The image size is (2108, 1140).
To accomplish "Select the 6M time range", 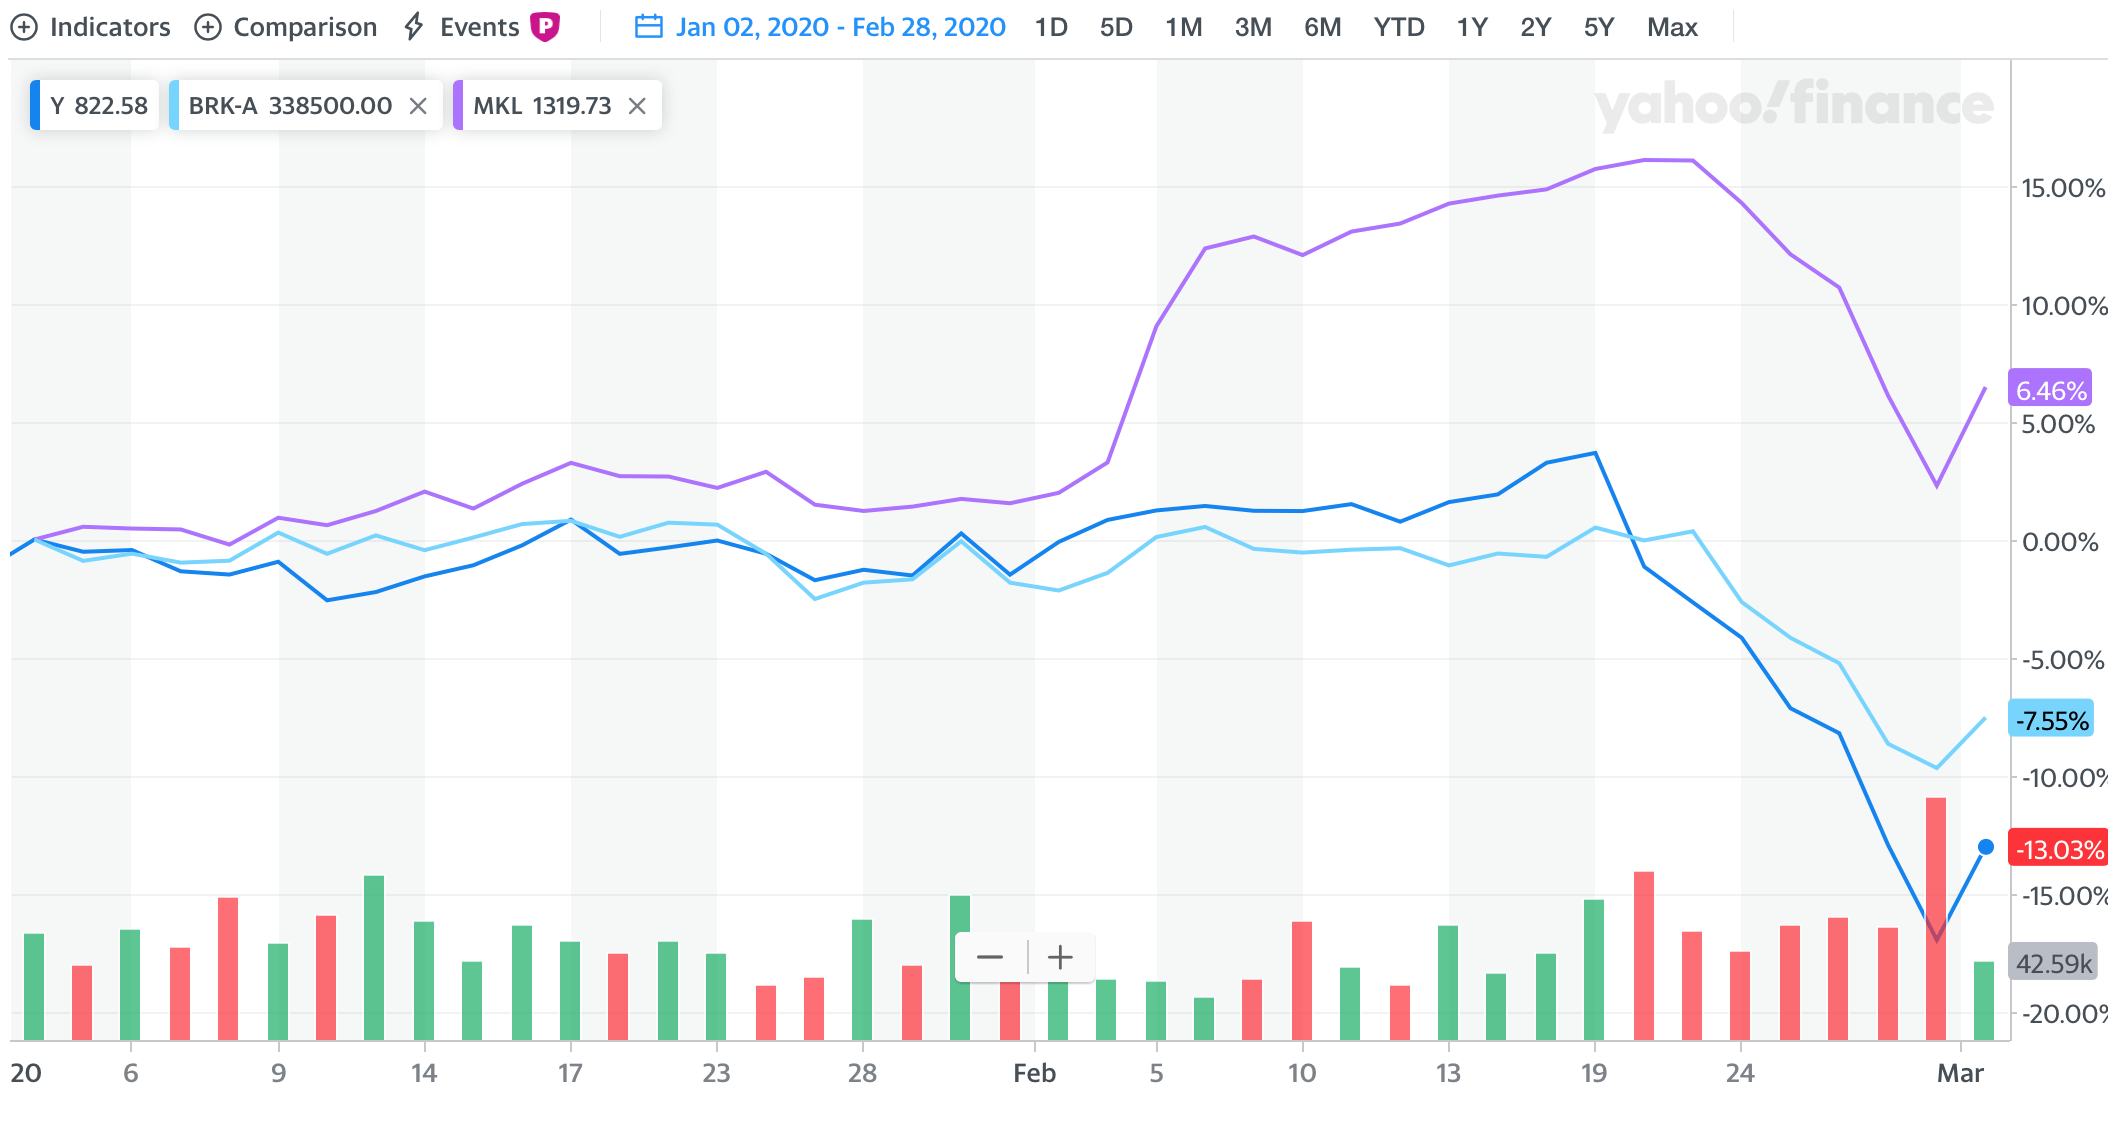I will (x=1322, y=27).
